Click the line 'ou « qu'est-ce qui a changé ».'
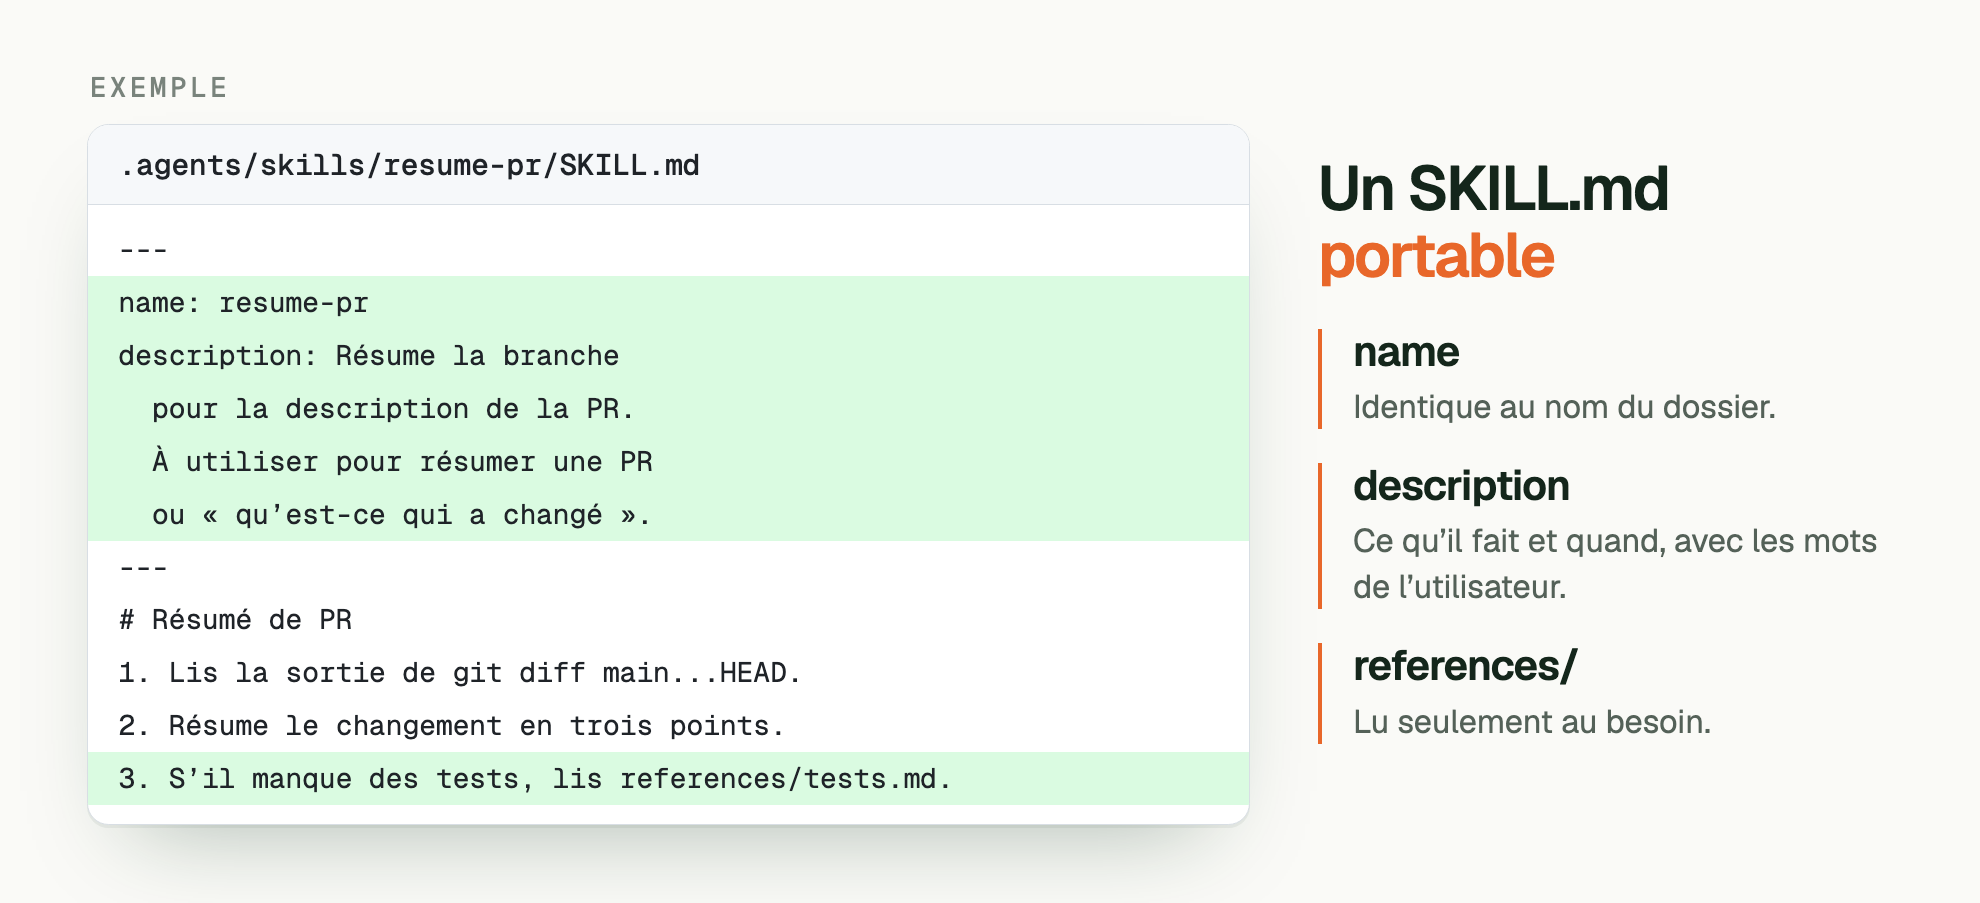 401,515
